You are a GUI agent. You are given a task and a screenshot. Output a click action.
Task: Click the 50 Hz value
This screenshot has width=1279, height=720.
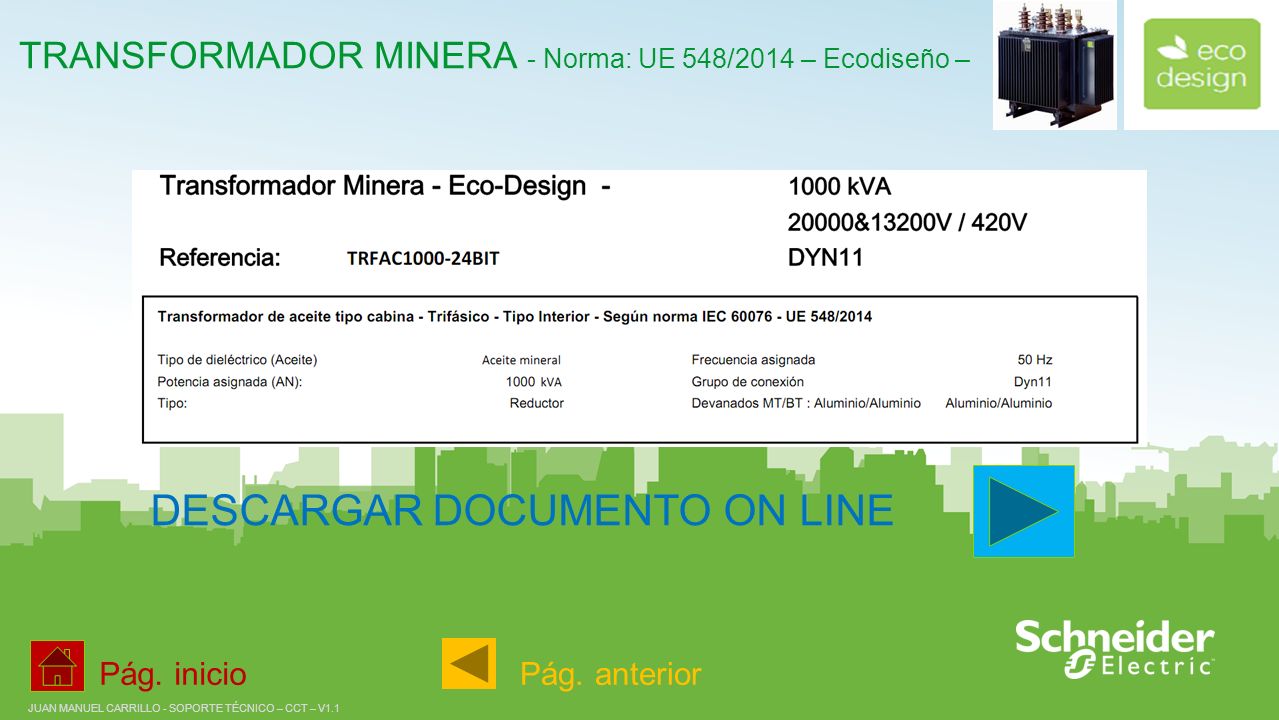1035,360
